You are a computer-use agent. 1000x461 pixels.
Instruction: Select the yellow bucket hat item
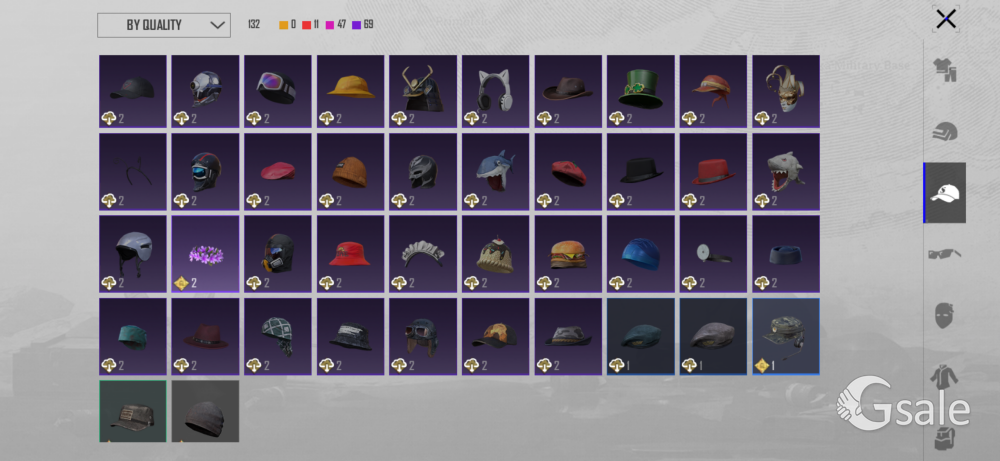pyautogui.click(x=350, y=91)
